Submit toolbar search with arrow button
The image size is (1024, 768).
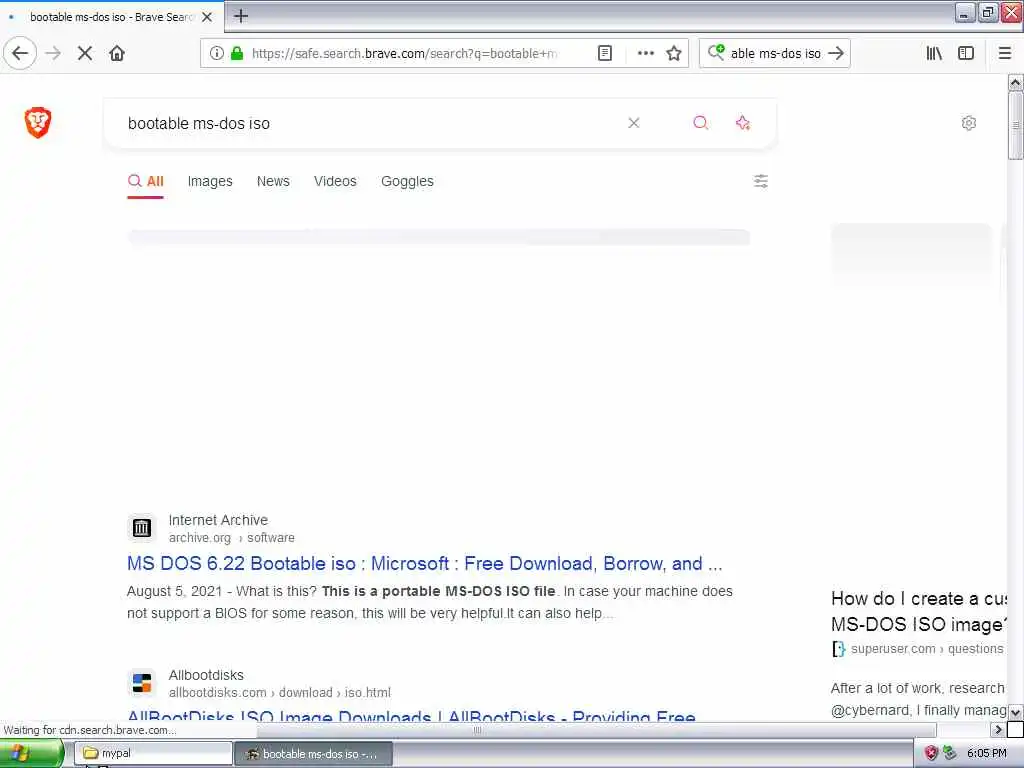click(x=836, y=54)
